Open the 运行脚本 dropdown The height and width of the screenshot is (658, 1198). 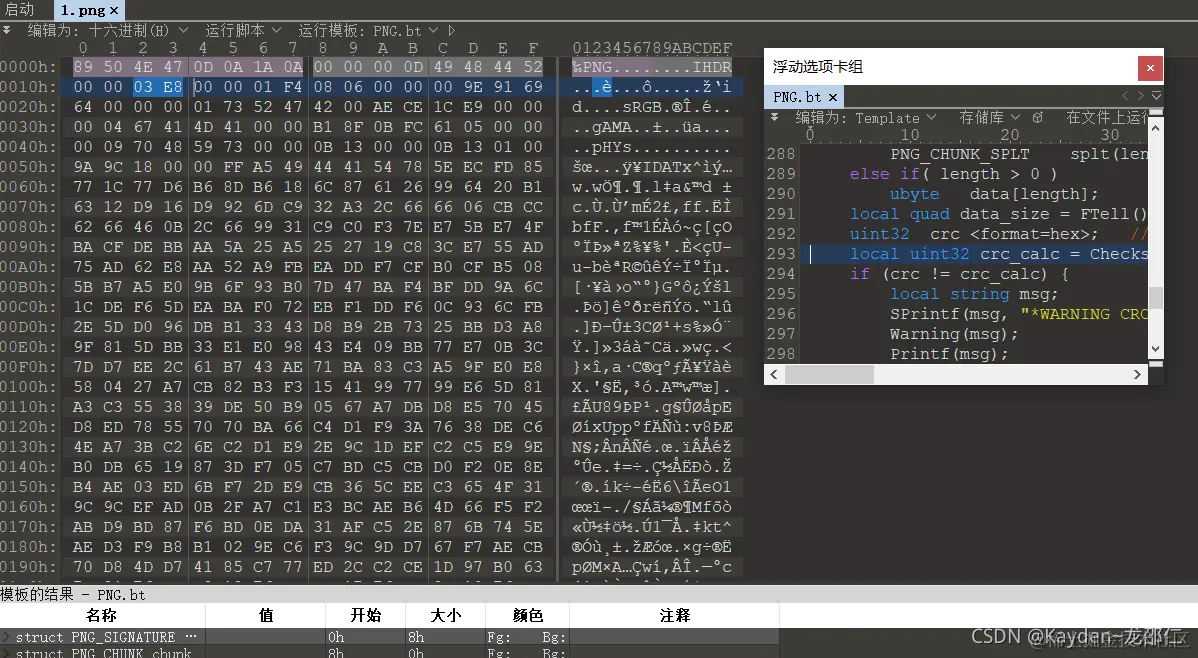click(x=243, y=31)
